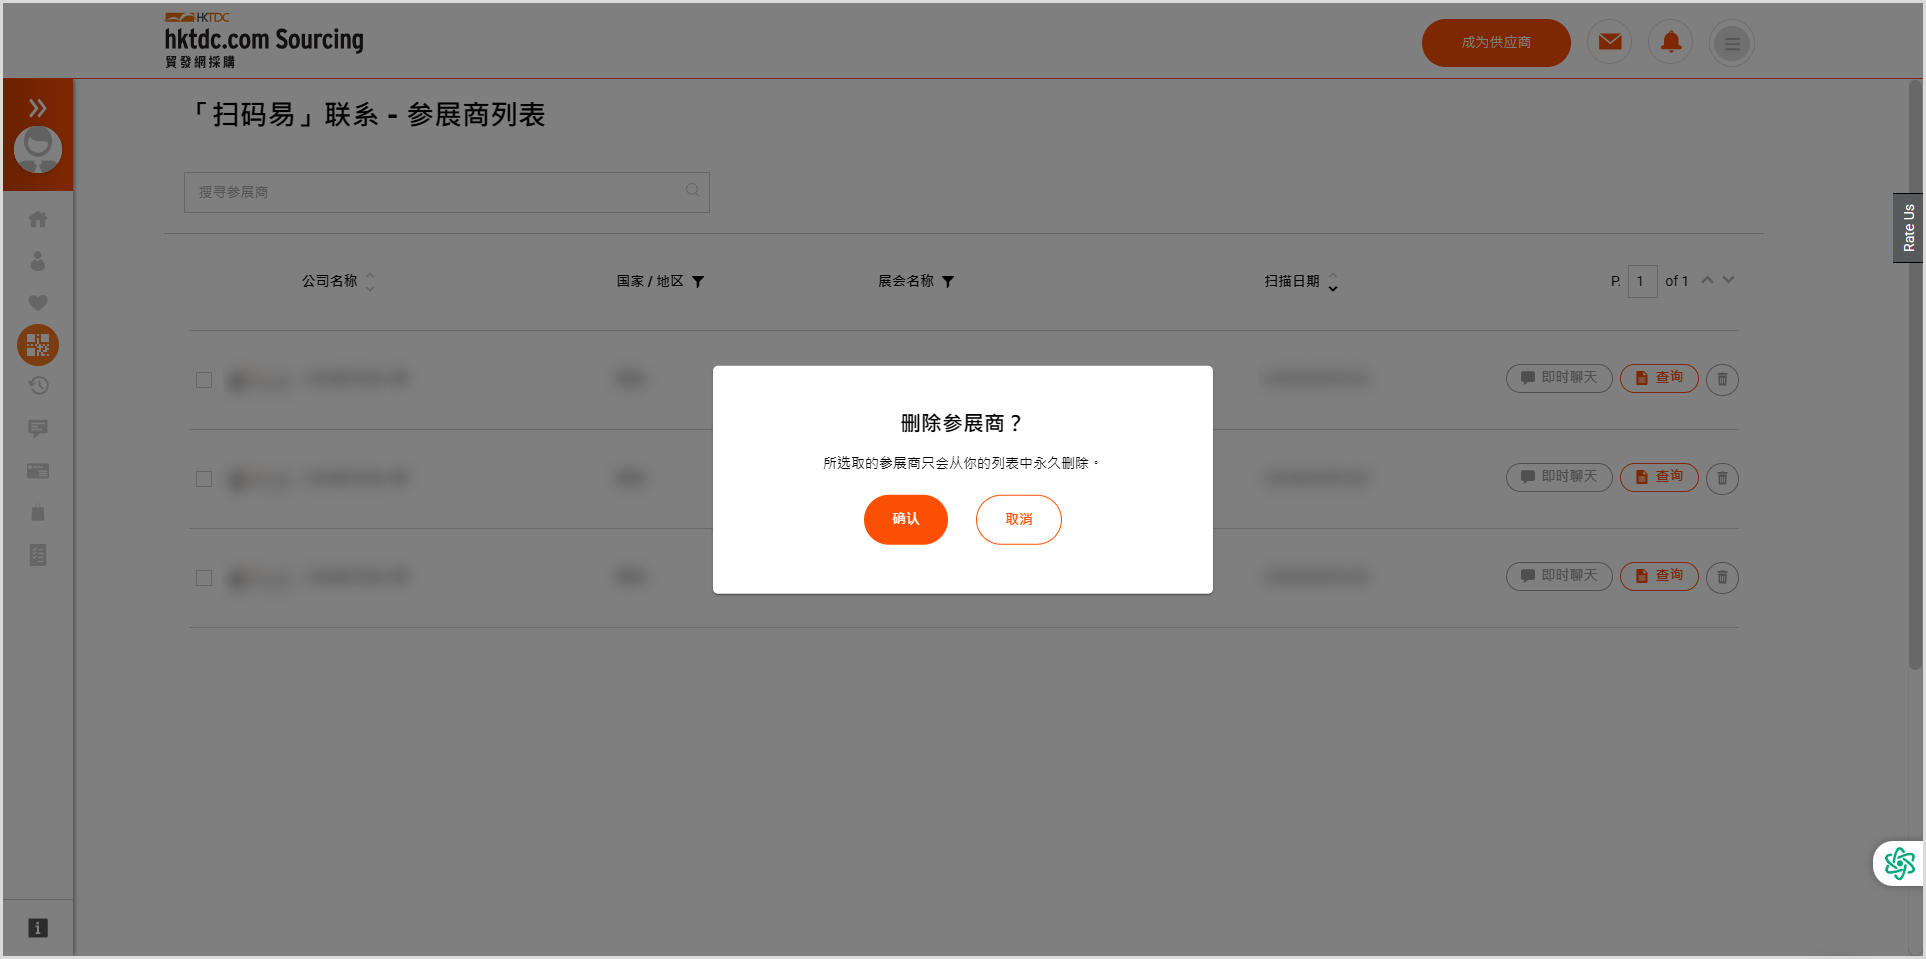Click the hktdc.com Sourcing logo
Viewport: 1926px width, 959px height.
pyautogui.click(x=264, y=40)
